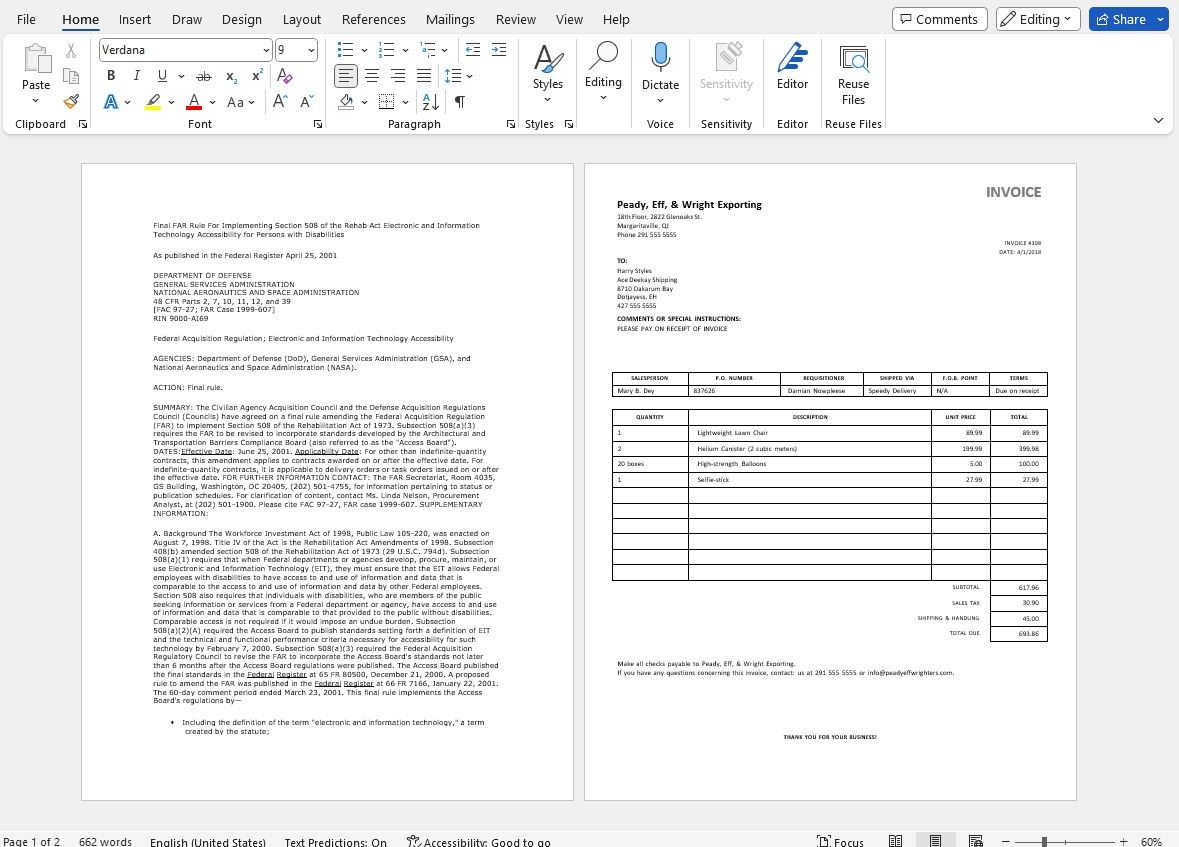Open the Reuse Files pane
Screen dimensions: 1179x847
tap(853, 75)
